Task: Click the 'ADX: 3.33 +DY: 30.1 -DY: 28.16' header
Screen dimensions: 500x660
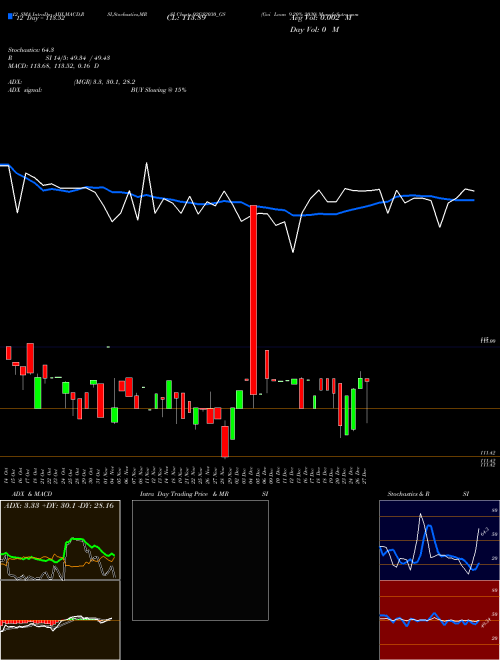Action: click(59, 506)
